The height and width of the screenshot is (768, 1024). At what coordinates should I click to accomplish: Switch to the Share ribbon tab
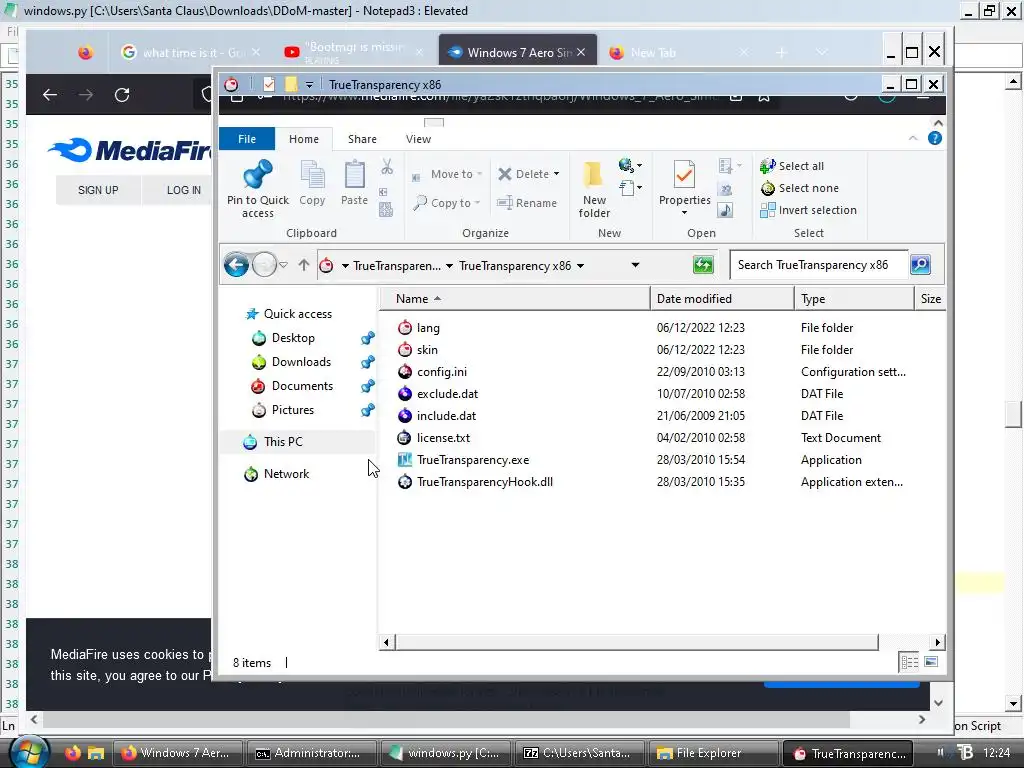pyautogui.click(x=362, y=139)
